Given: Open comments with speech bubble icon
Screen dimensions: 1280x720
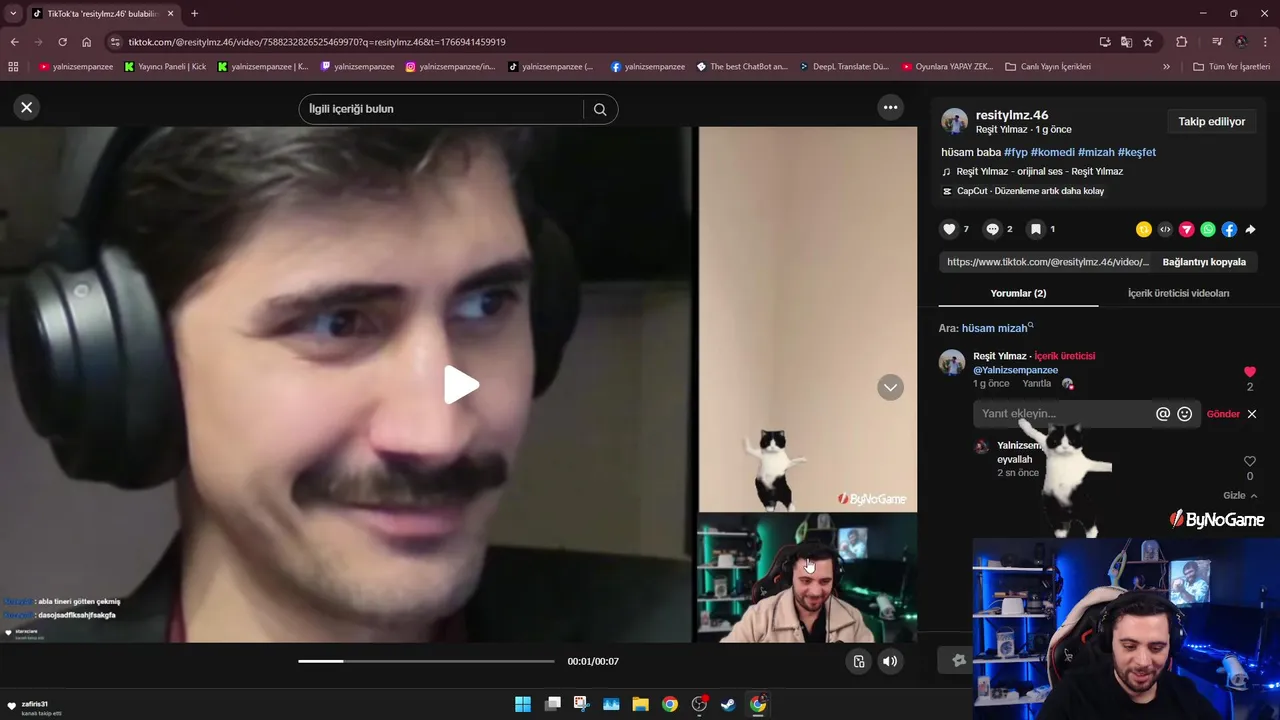Looking at the screenshot, I should [x=992, y=229].
